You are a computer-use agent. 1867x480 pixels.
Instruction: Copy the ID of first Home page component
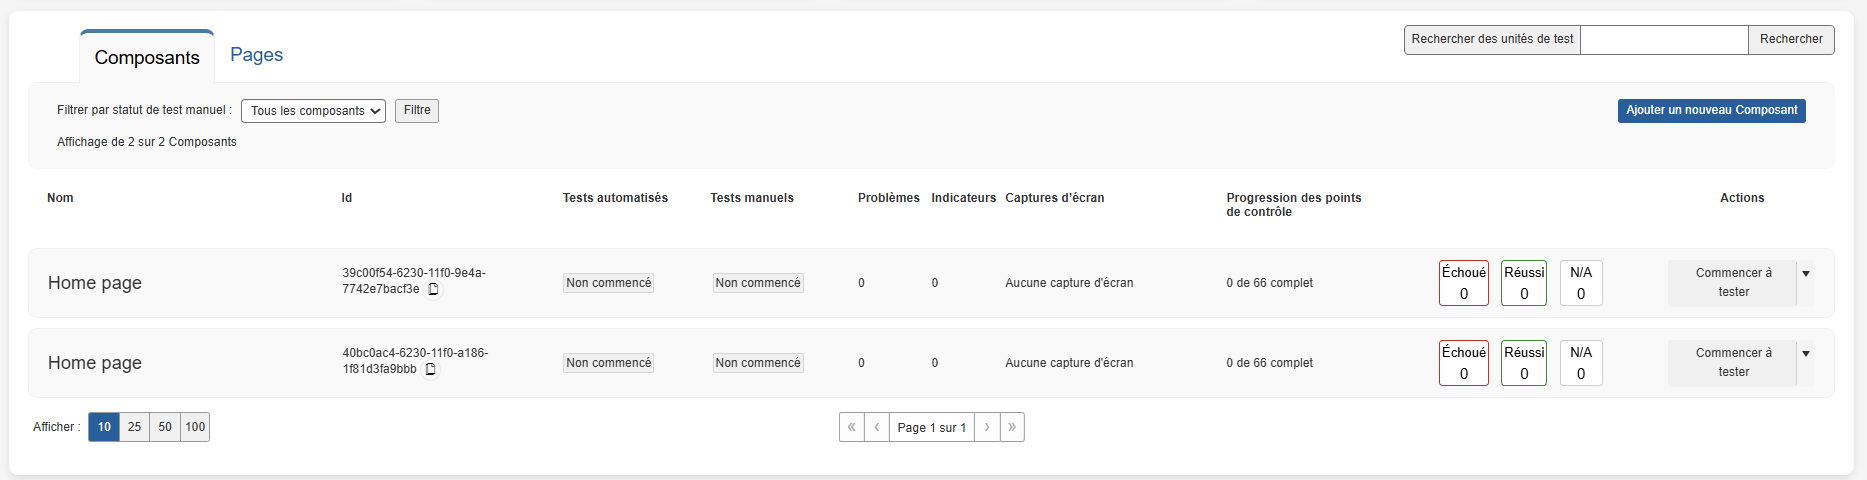tap(433, 290)
